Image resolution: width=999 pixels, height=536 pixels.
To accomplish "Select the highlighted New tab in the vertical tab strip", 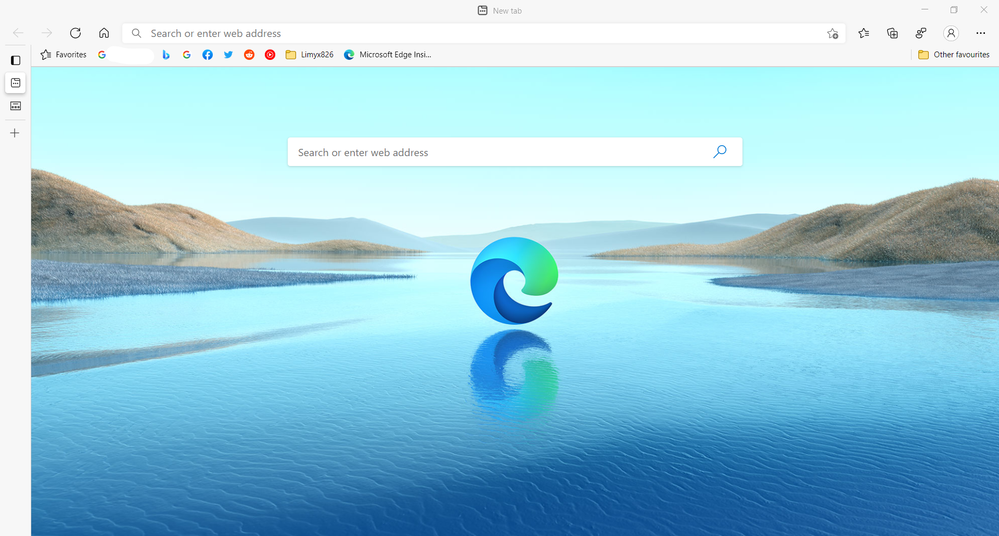I will point(15,83).
